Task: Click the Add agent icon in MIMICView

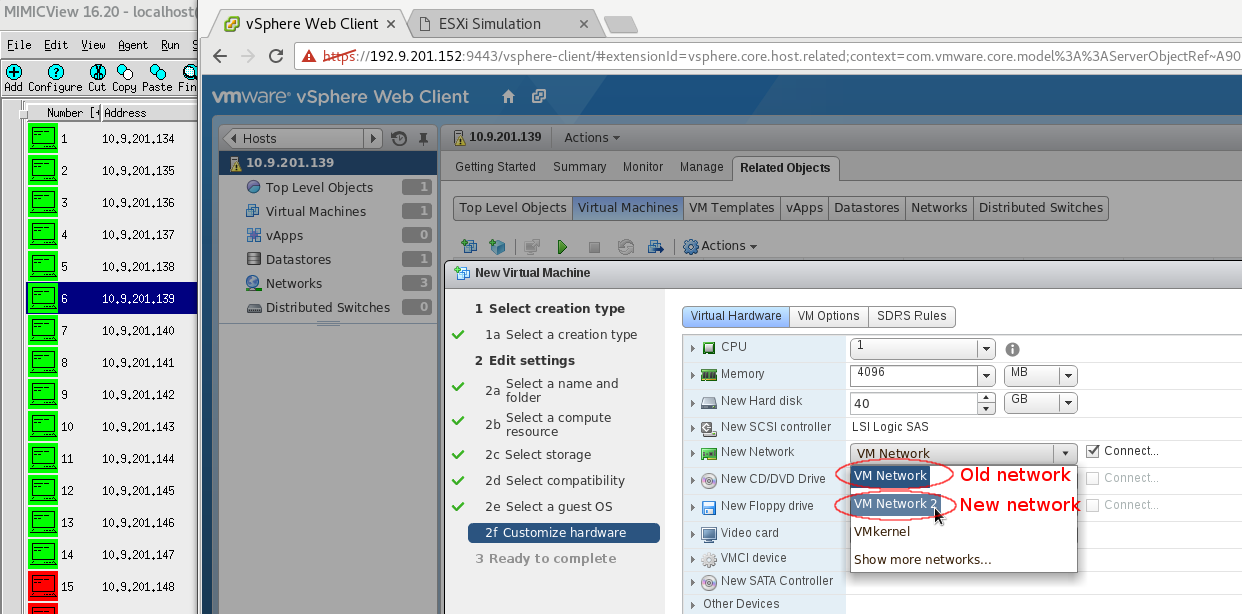Action: point(14,72)
